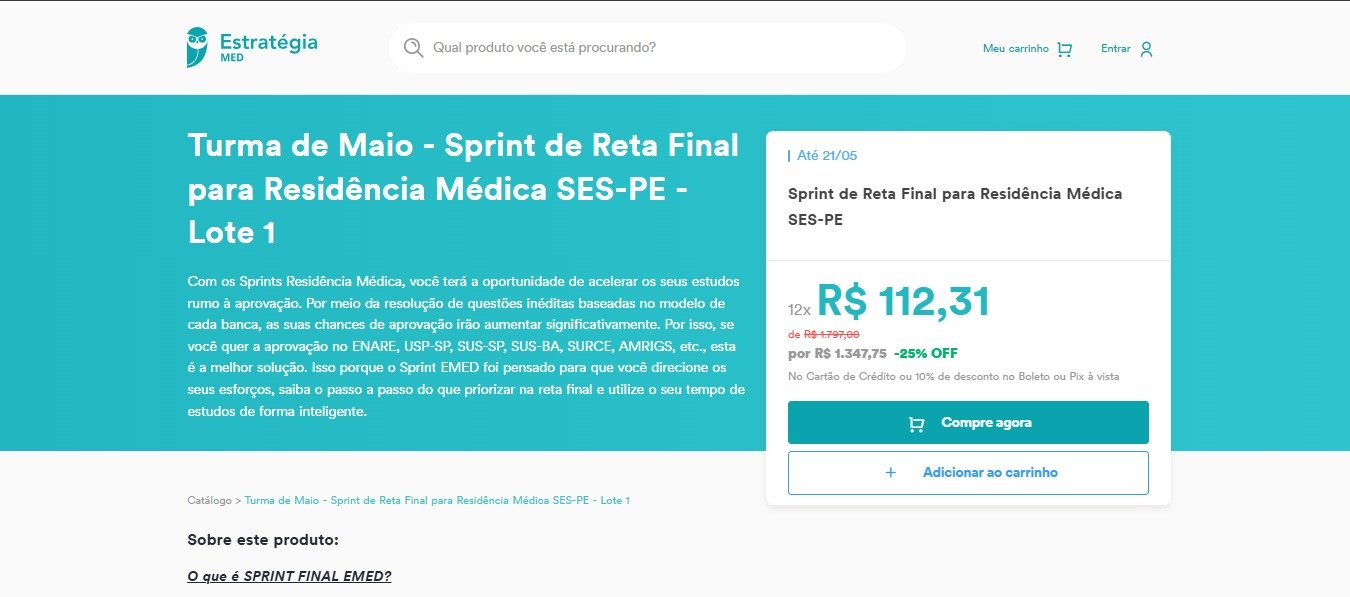Click the Estratégia MED owl logo
The width and height of the screenshot is (1350, 597).
(197, 47)
